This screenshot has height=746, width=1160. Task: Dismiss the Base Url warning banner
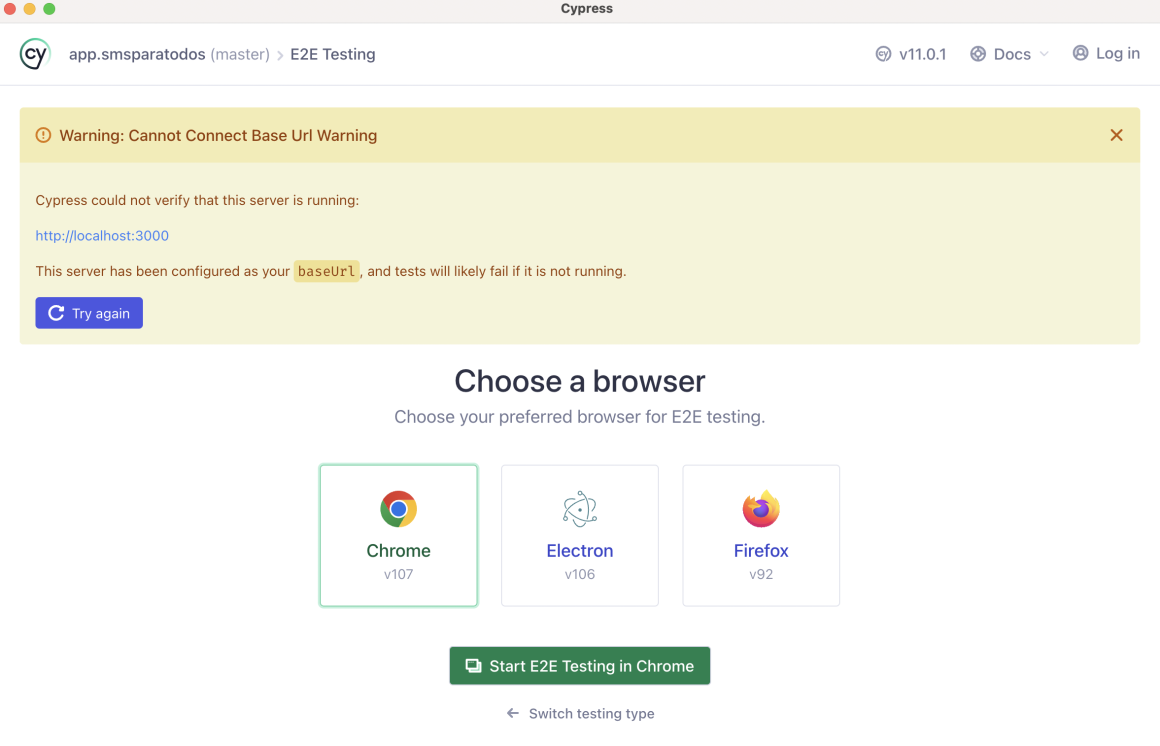(x=1116, y=135)
